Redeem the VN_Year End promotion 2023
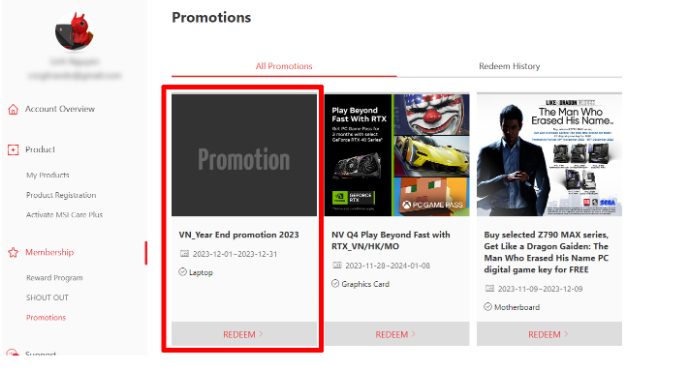The width and height of the screenshot is (677, 372). [x=244, y=334]
